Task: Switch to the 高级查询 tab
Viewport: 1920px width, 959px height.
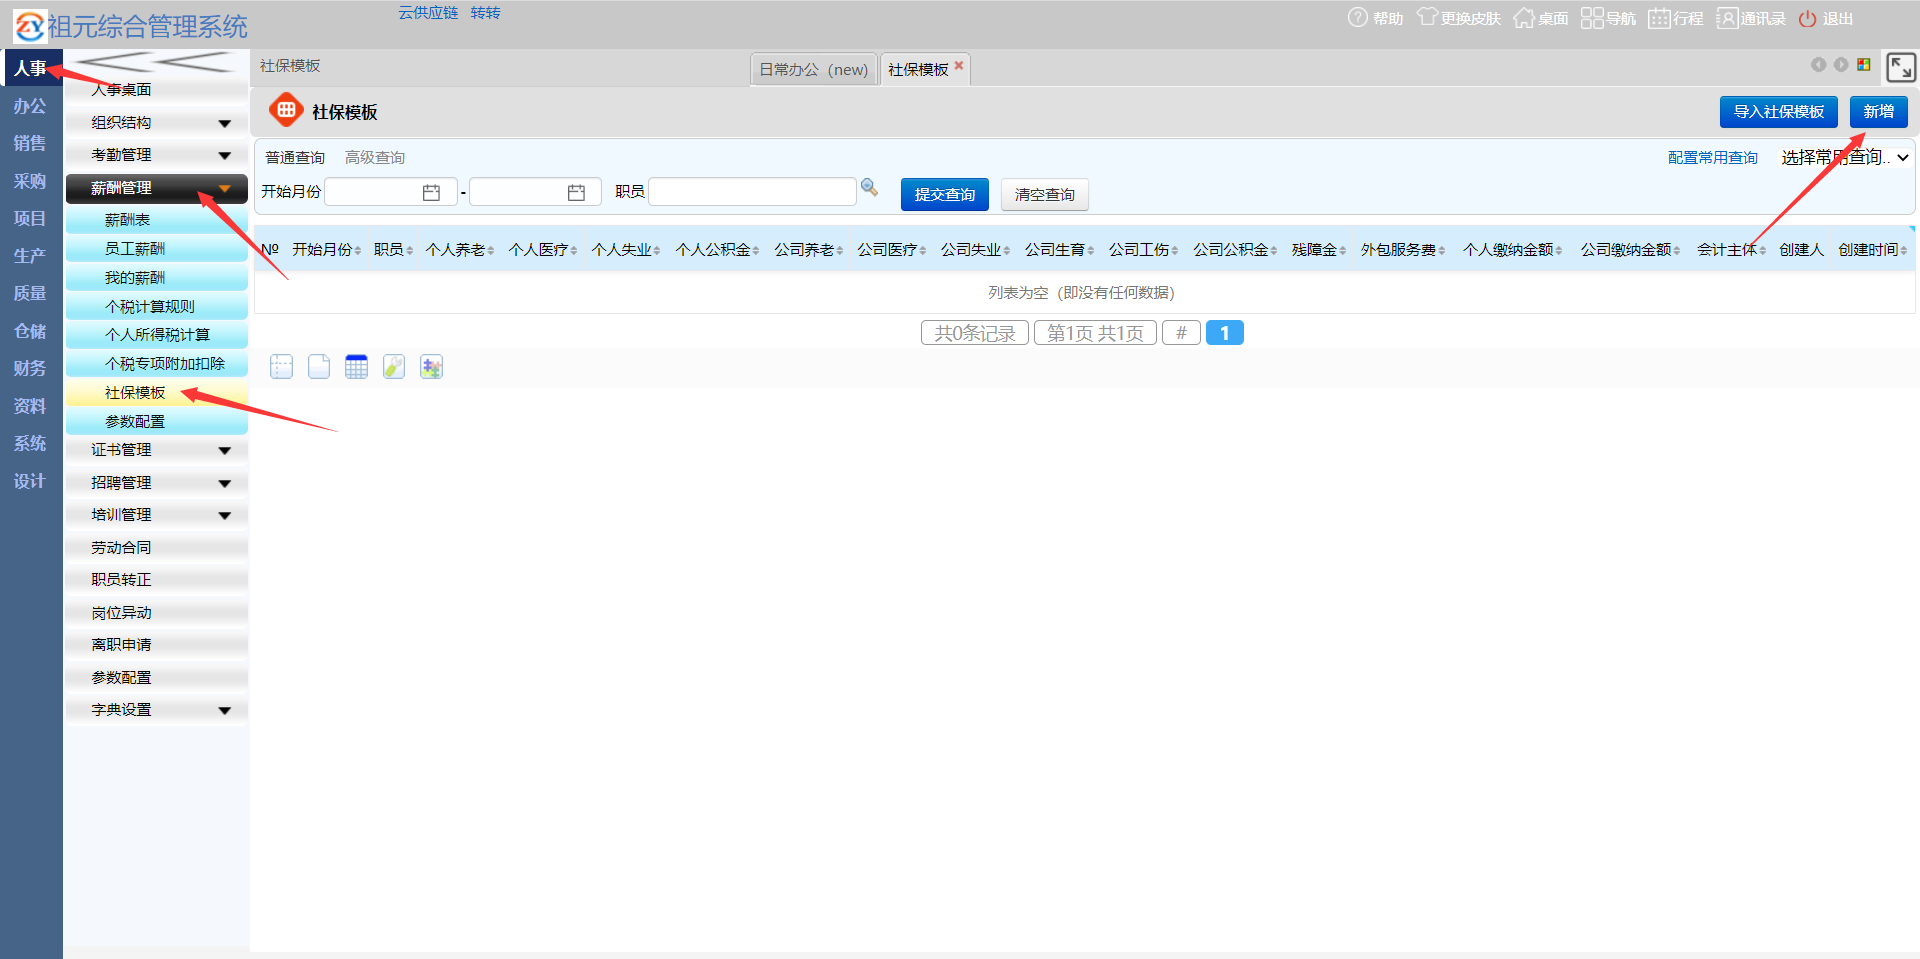Action: tap(375, 158)
